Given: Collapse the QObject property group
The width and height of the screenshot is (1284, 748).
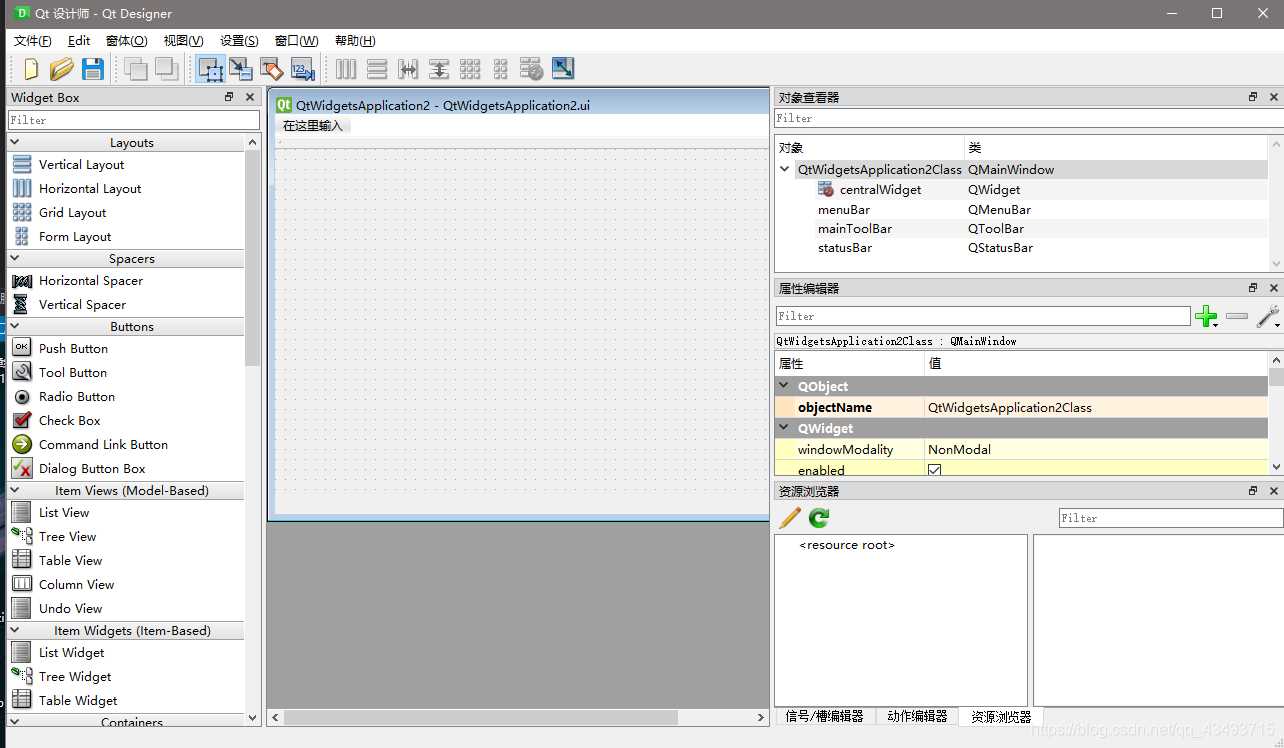Looking at the screenshot, I should click(783, 386).
